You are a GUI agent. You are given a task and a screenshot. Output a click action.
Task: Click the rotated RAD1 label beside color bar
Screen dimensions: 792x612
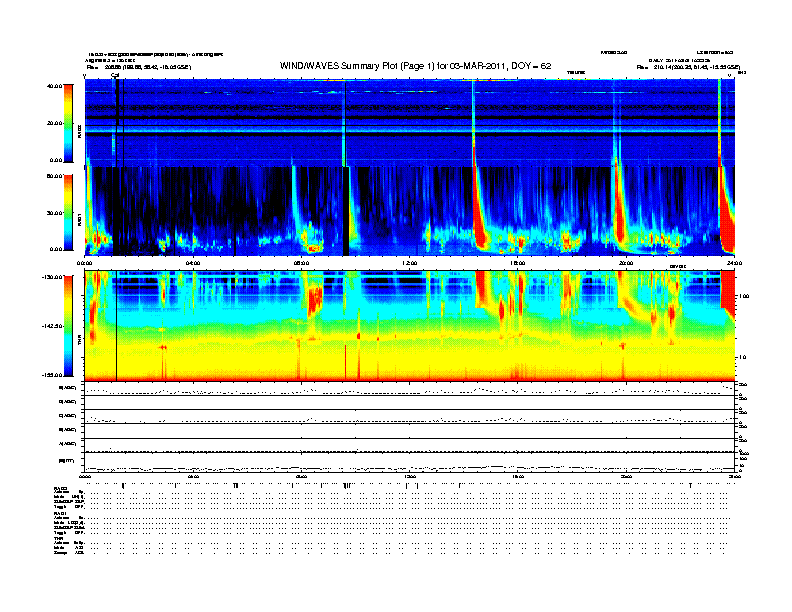click(x=79, y=220)
